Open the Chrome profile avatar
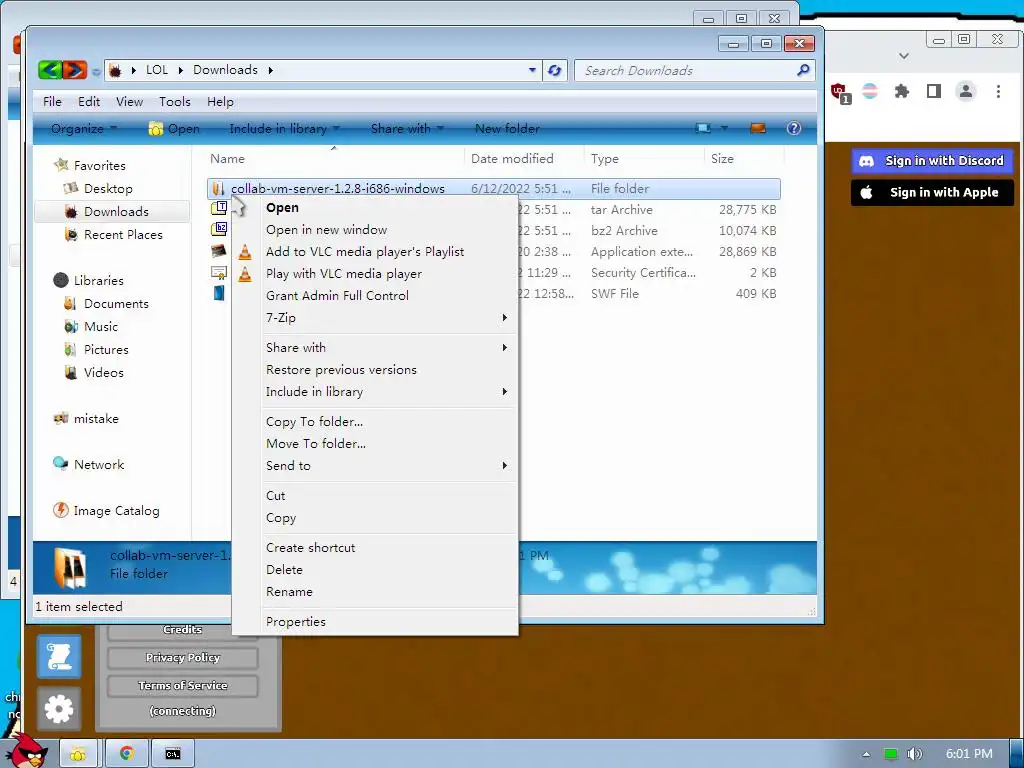This screenshot has height=768, width=1024. pos(966,91)
